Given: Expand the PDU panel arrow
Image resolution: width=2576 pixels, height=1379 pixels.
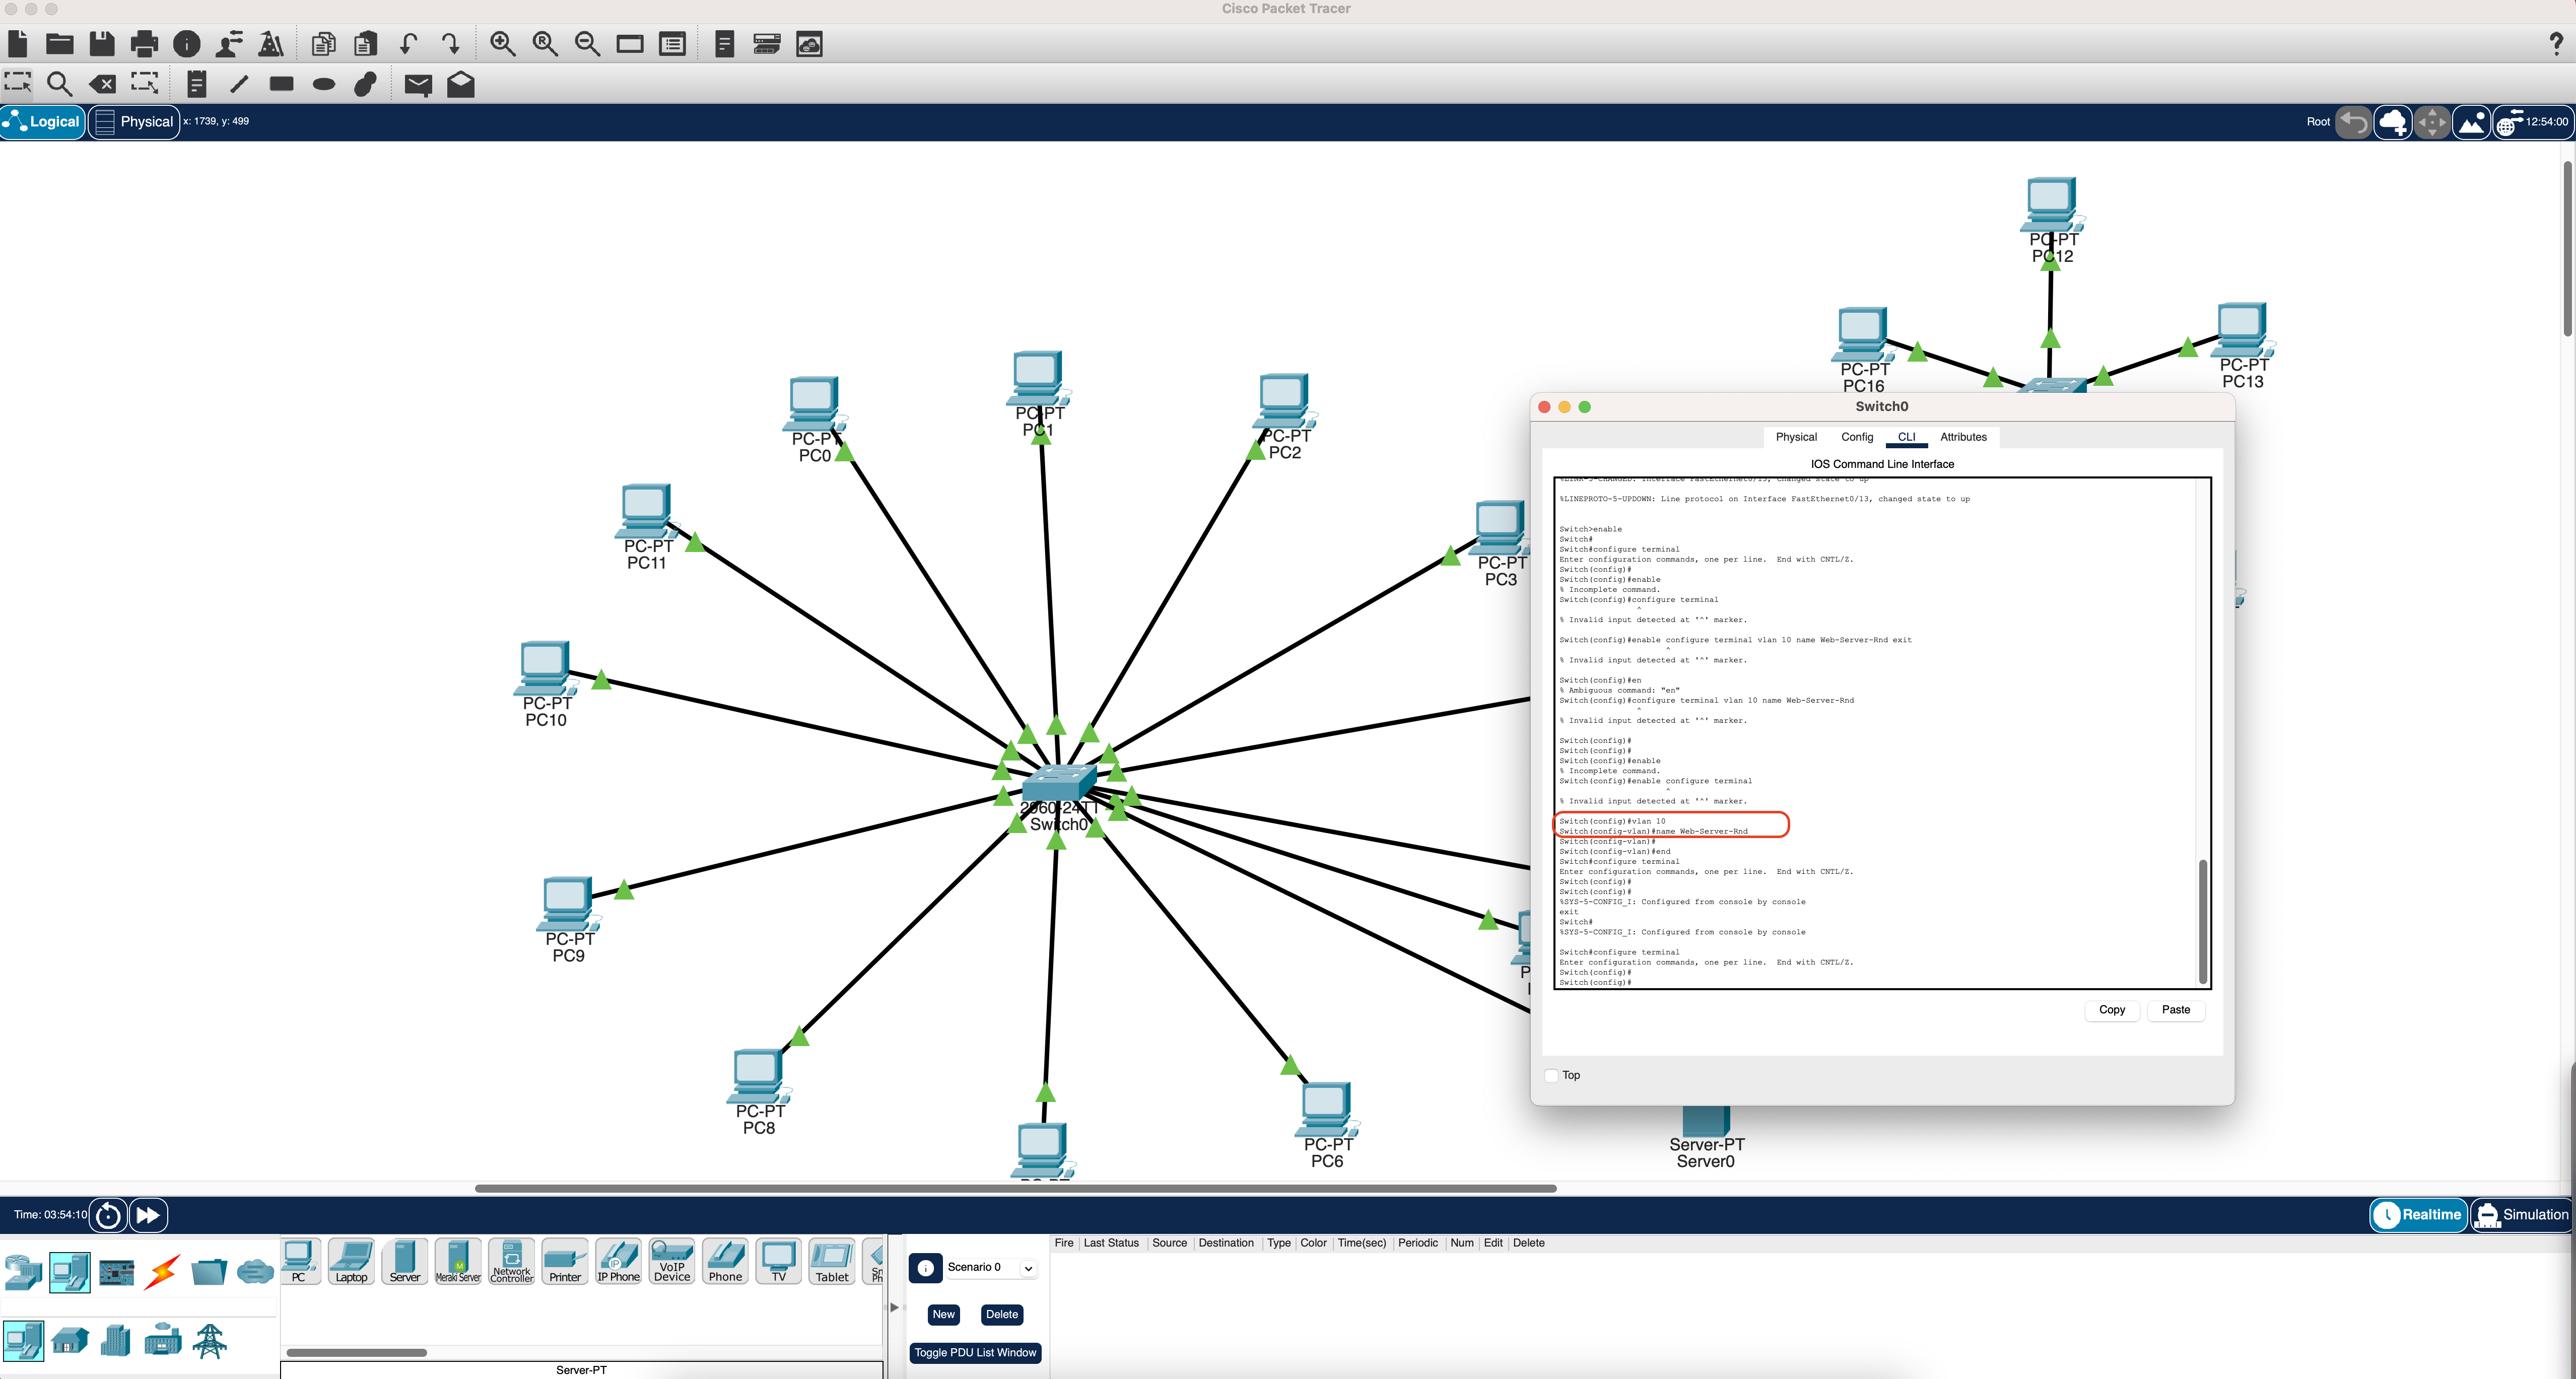Looking at the screenshot, I should pyautogui.click(x=894, y=1306).
